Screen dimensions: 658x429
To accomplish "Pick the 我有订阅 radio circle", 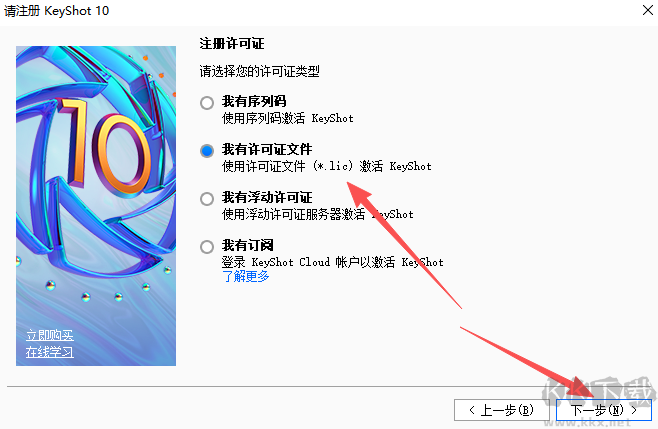I will 206,246.
